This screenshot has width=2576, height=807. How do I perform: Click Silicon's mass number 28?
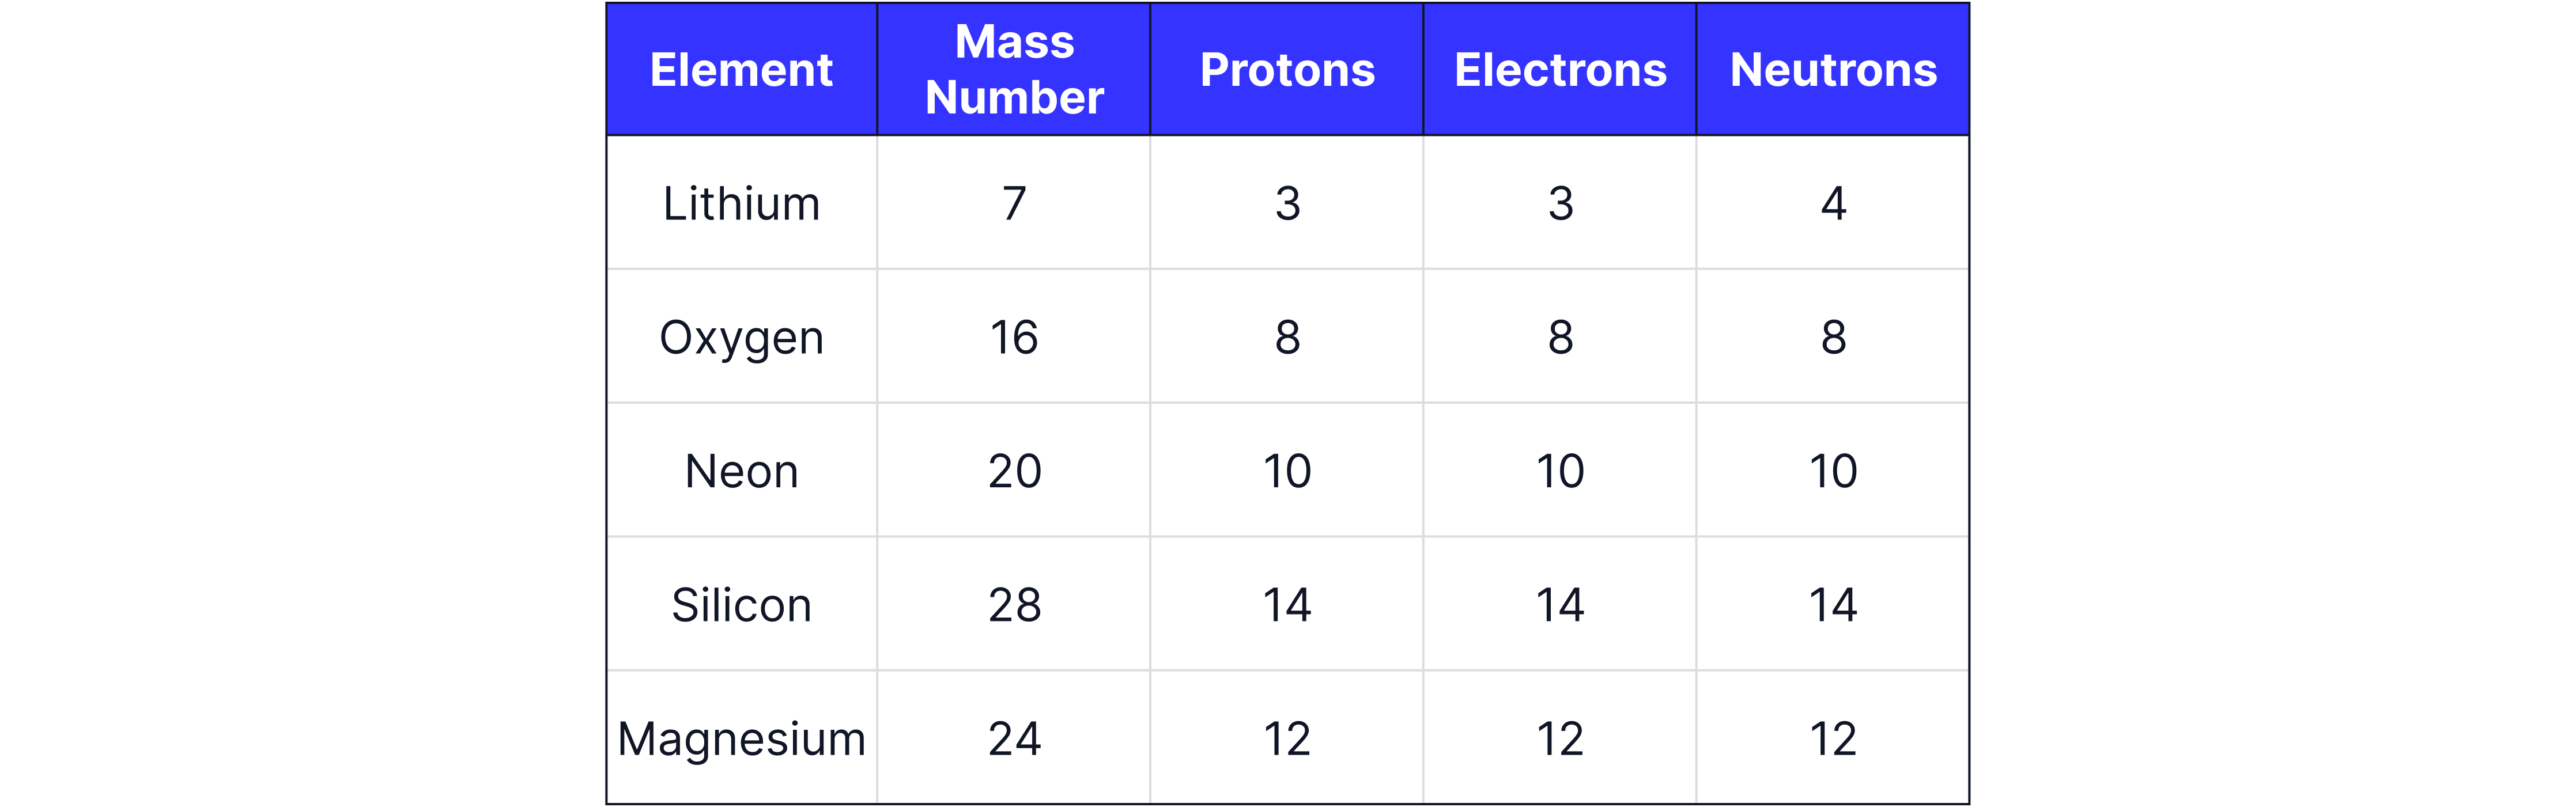coord(1014,605)
